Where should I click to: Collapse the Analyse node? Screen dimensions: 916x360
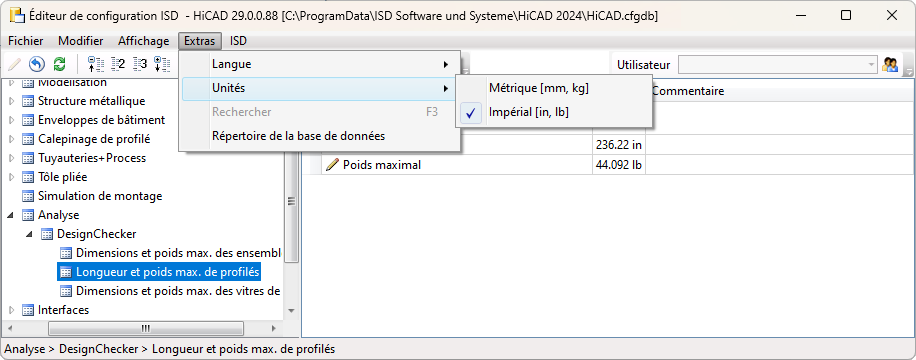[x=11, y=215]
